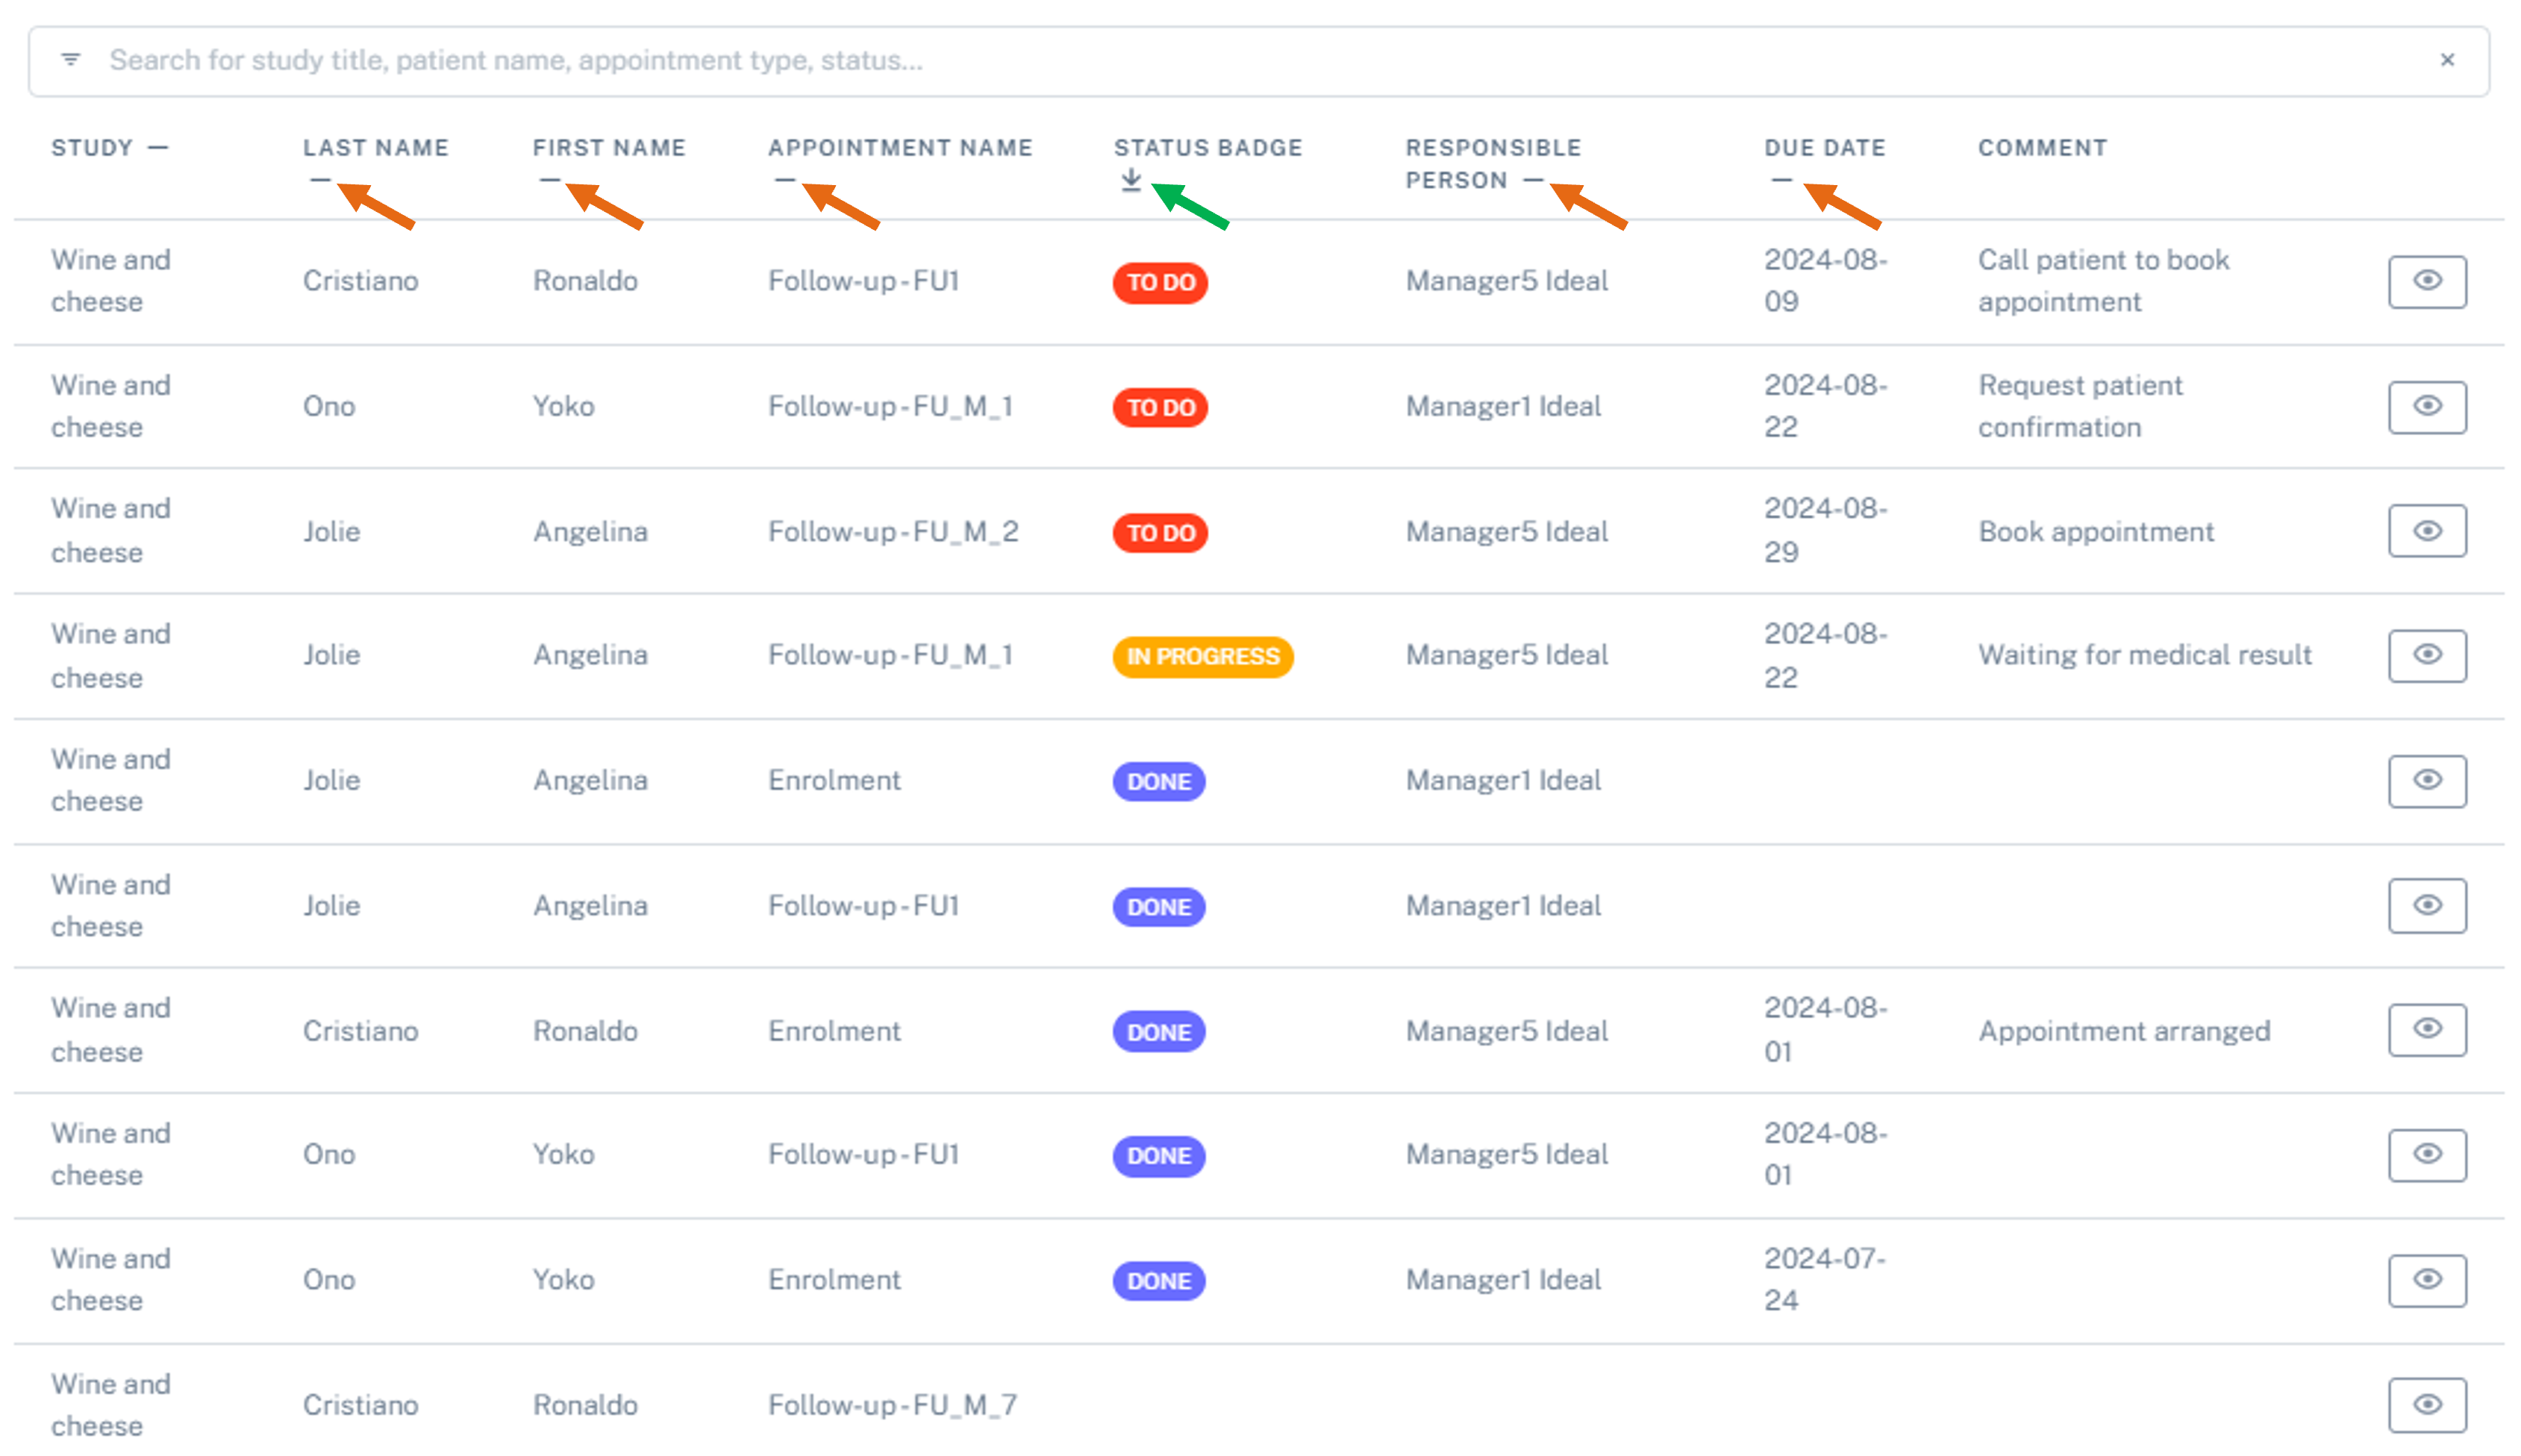Select 'Appointment arranged' comment cell

2124,1031
